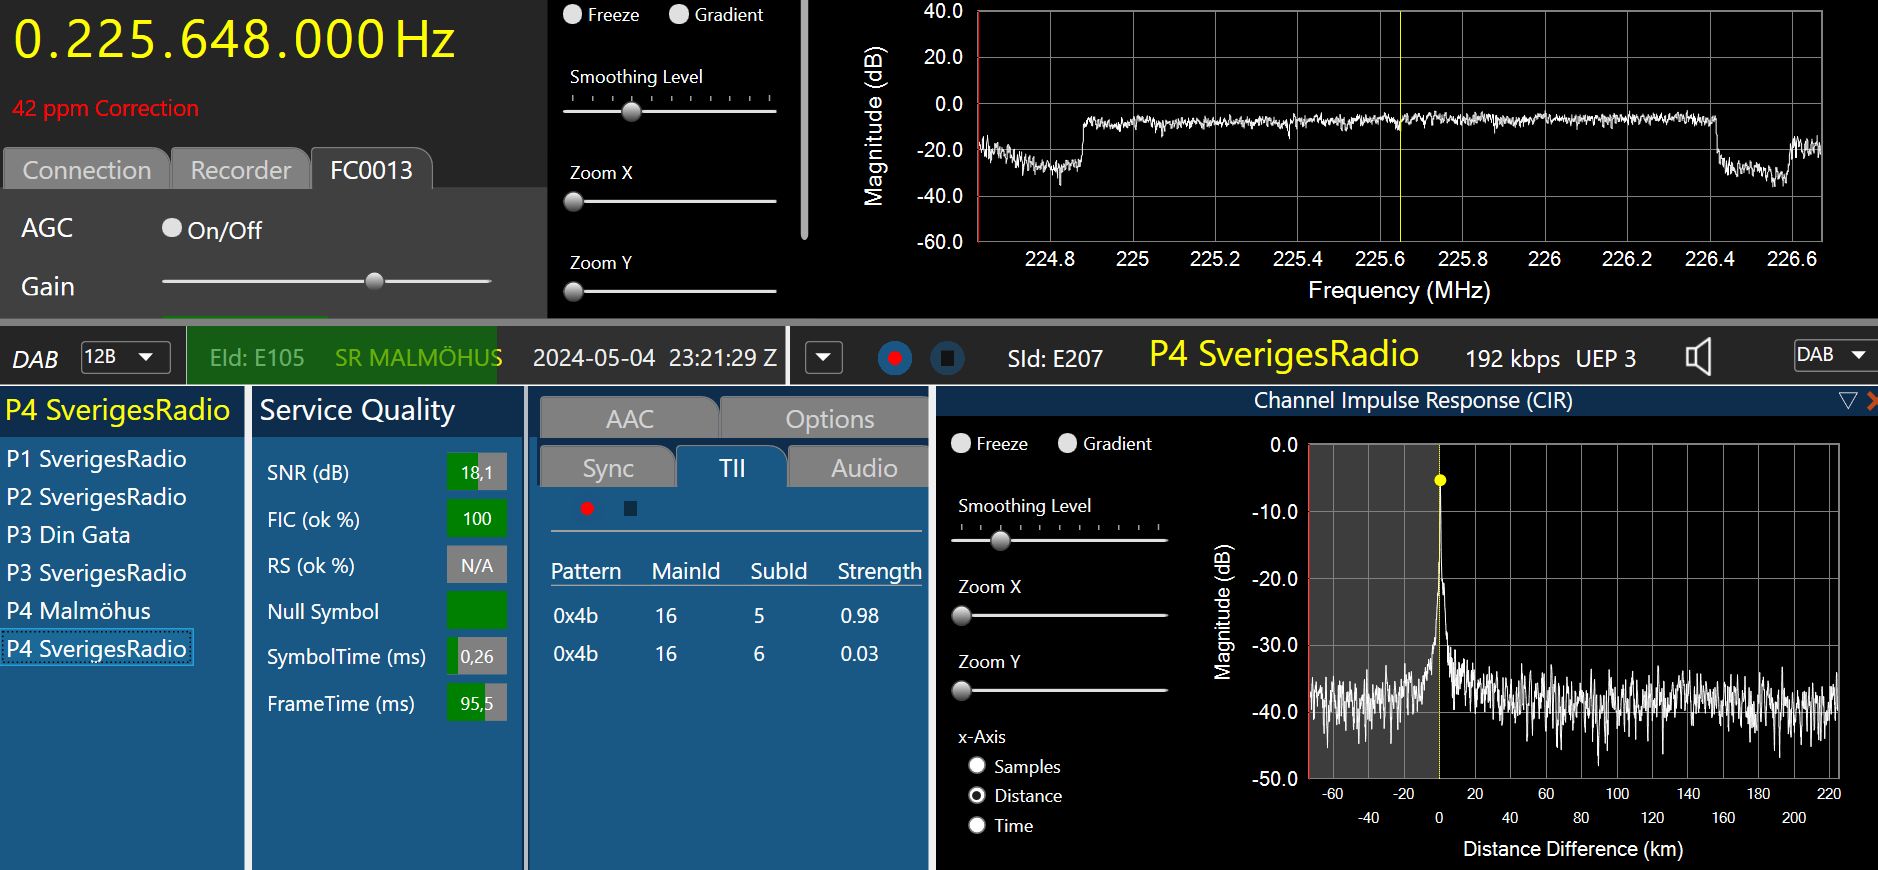
Task: Mute audio using the speaker icon
Action: [x=1698, y=358]
